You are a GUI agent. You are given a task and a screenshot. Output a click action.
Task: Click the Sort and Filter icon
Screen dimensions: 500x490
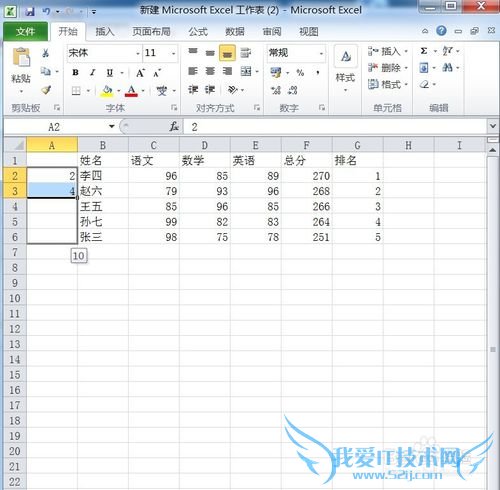447,51
